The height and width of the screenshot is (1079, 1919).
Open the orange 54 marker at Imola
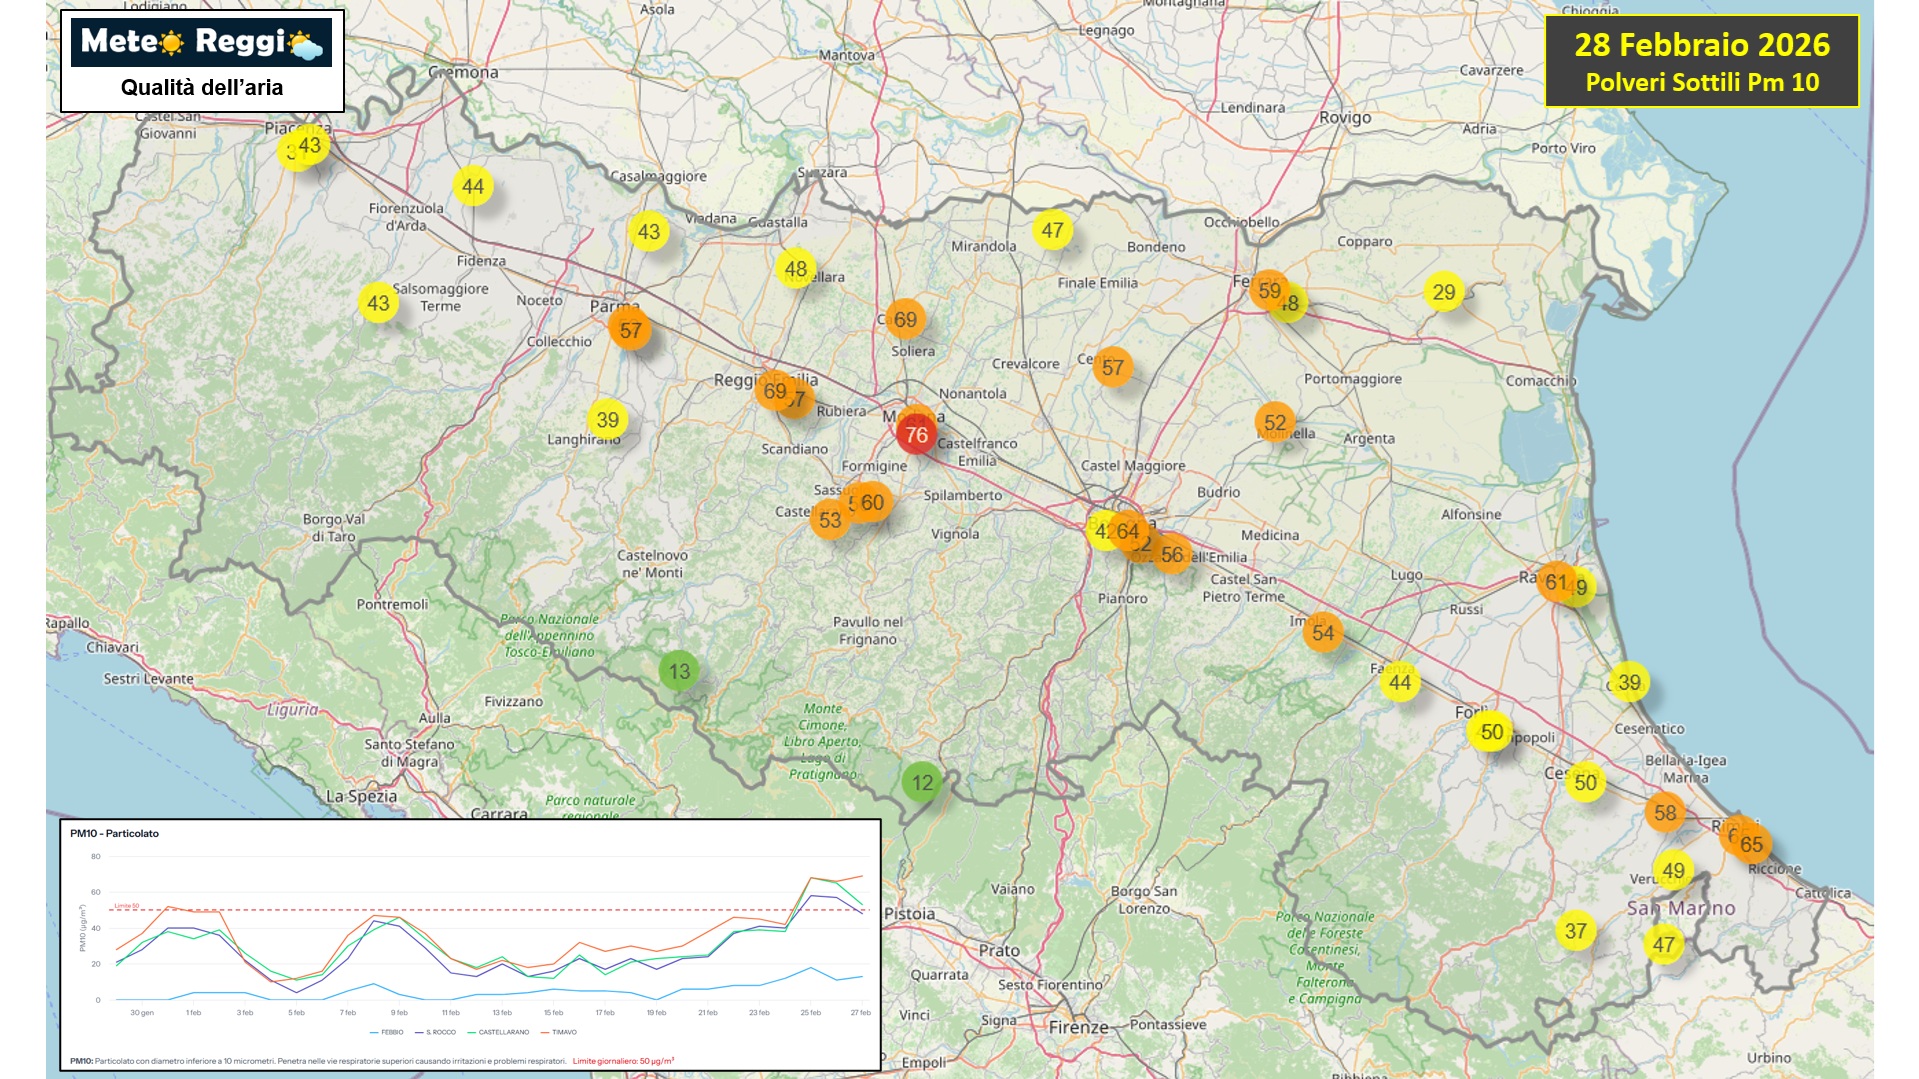coord(1322,633)
